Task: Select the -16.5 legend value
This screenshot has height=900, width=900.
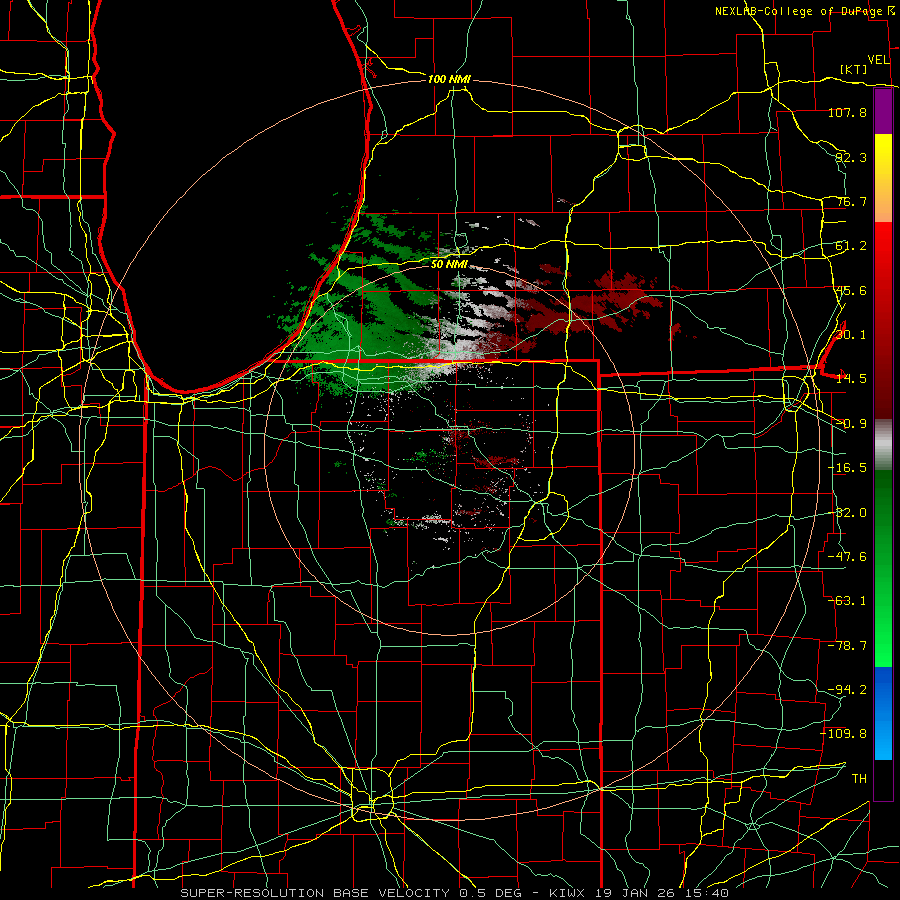Action: pos(847,468)
